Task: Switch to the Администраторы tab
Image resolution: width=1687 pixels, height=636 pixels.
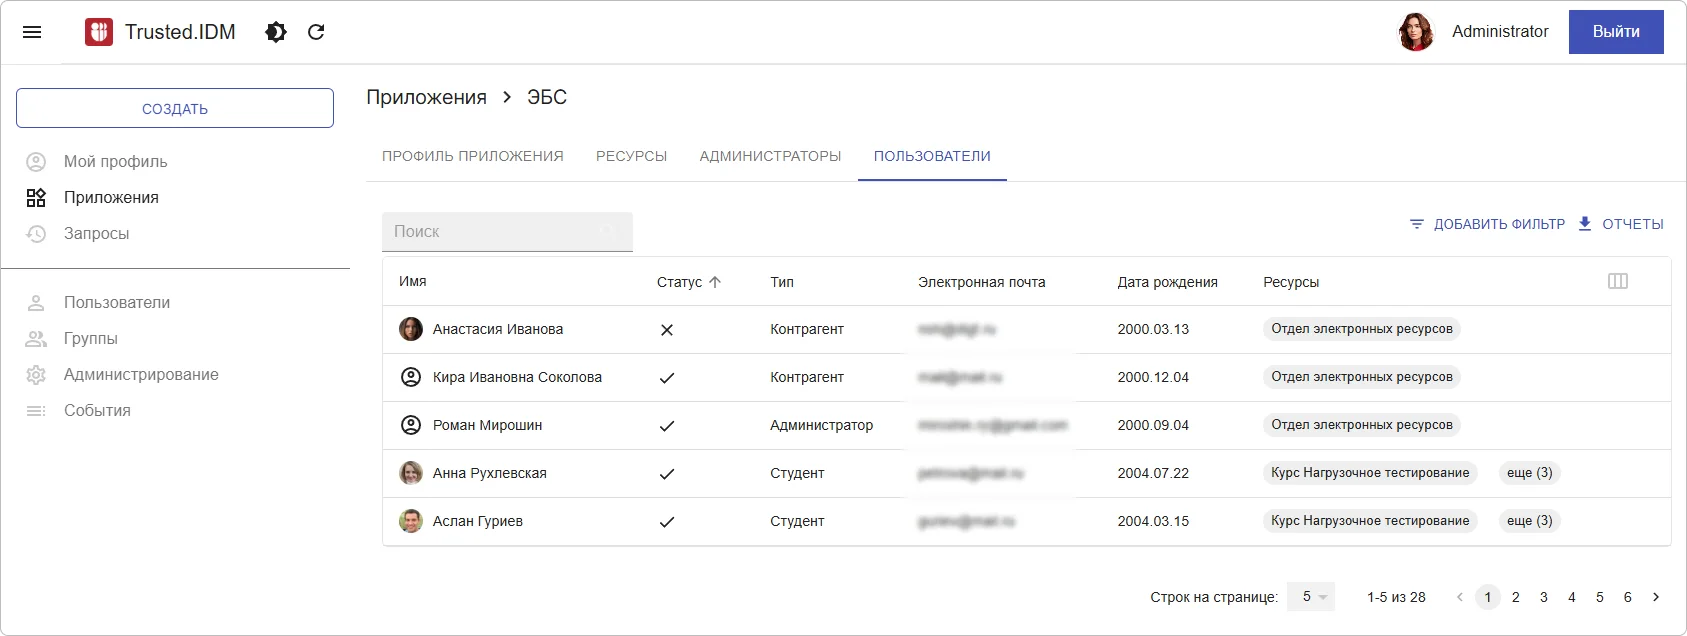Action: (x=770, y=156)
